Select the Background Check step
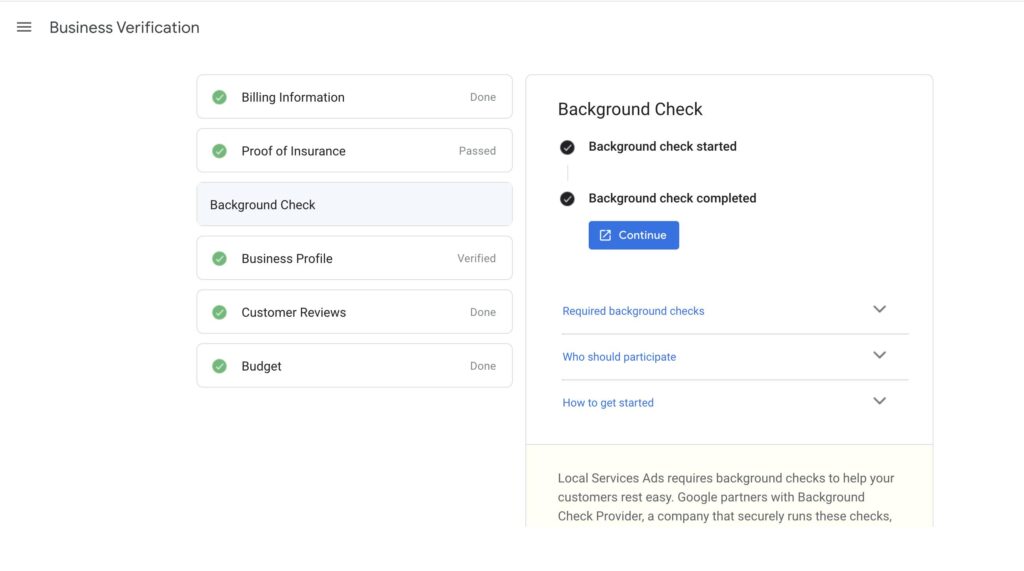 click(355, 204)
